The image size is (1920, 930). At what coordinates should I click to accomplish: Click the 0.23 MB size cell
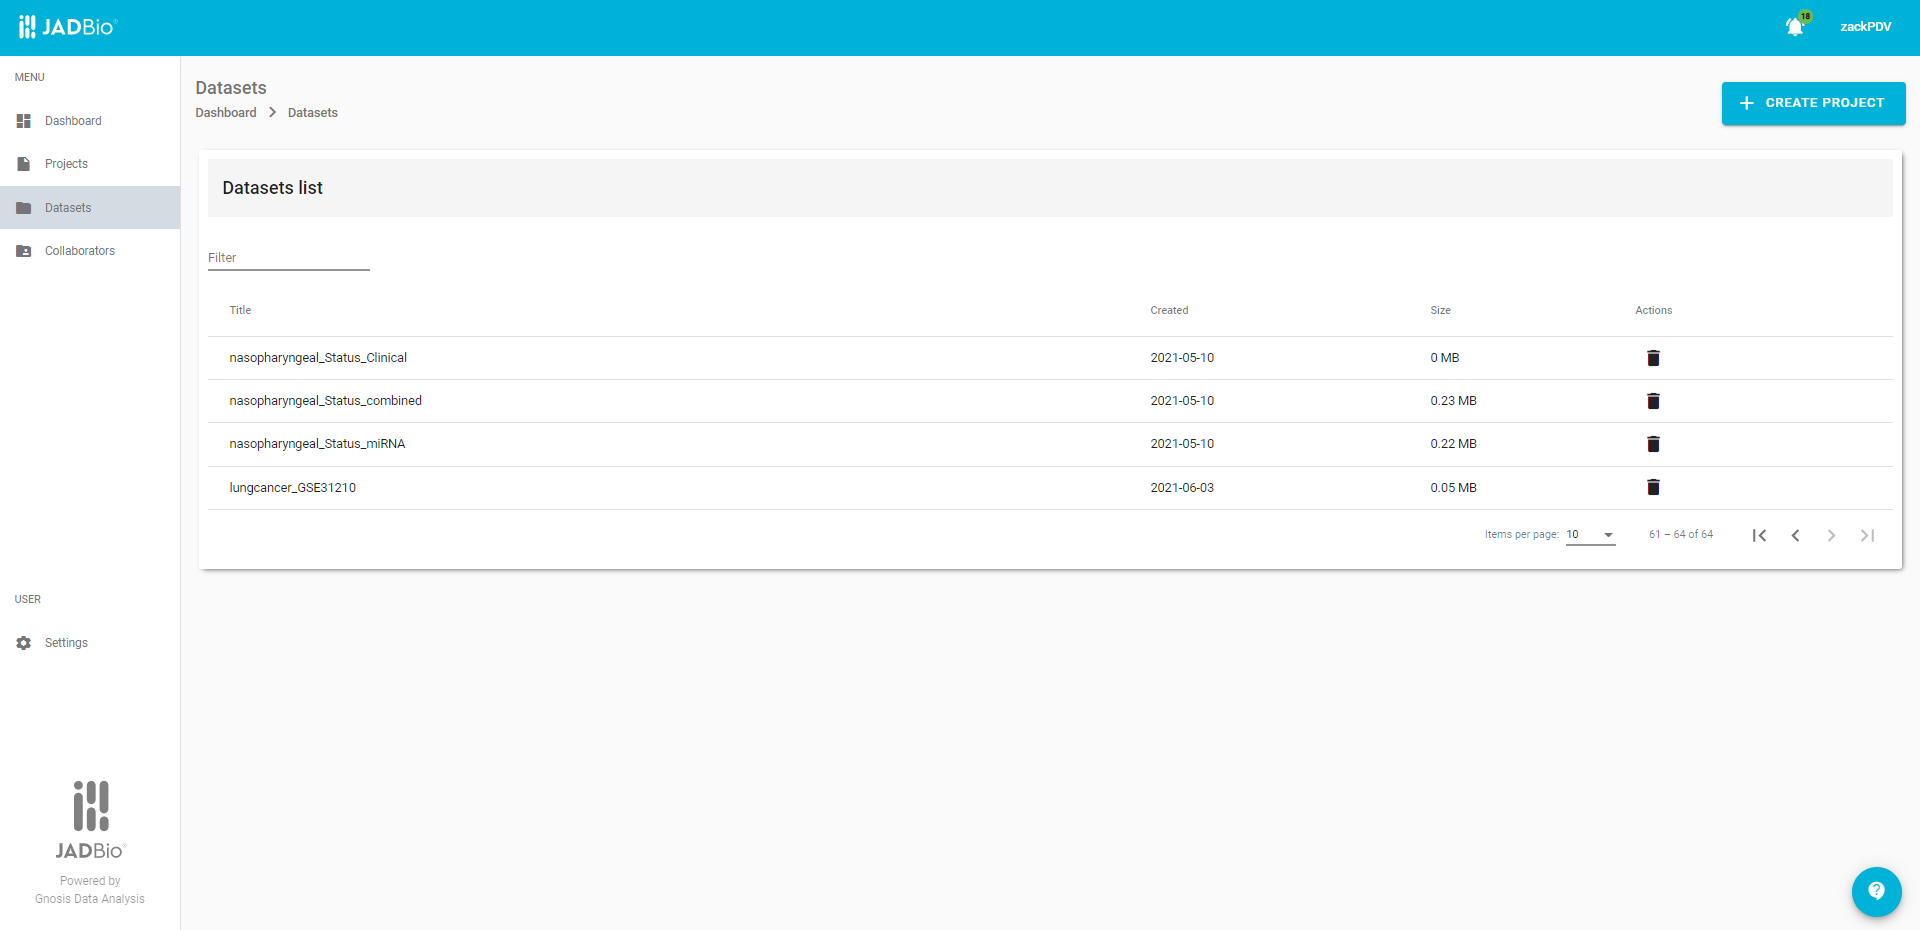coord(1453,401)
